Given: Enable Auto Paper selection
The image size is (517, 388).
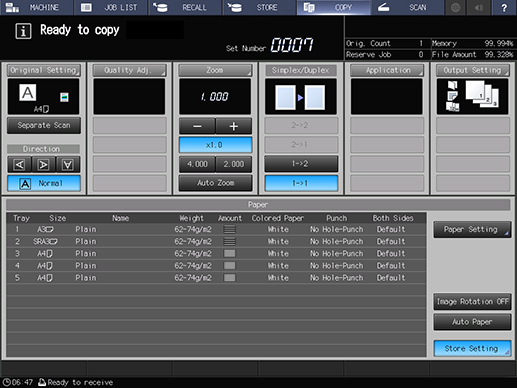Looking at the screenshot, I should [x=472, y=322].
